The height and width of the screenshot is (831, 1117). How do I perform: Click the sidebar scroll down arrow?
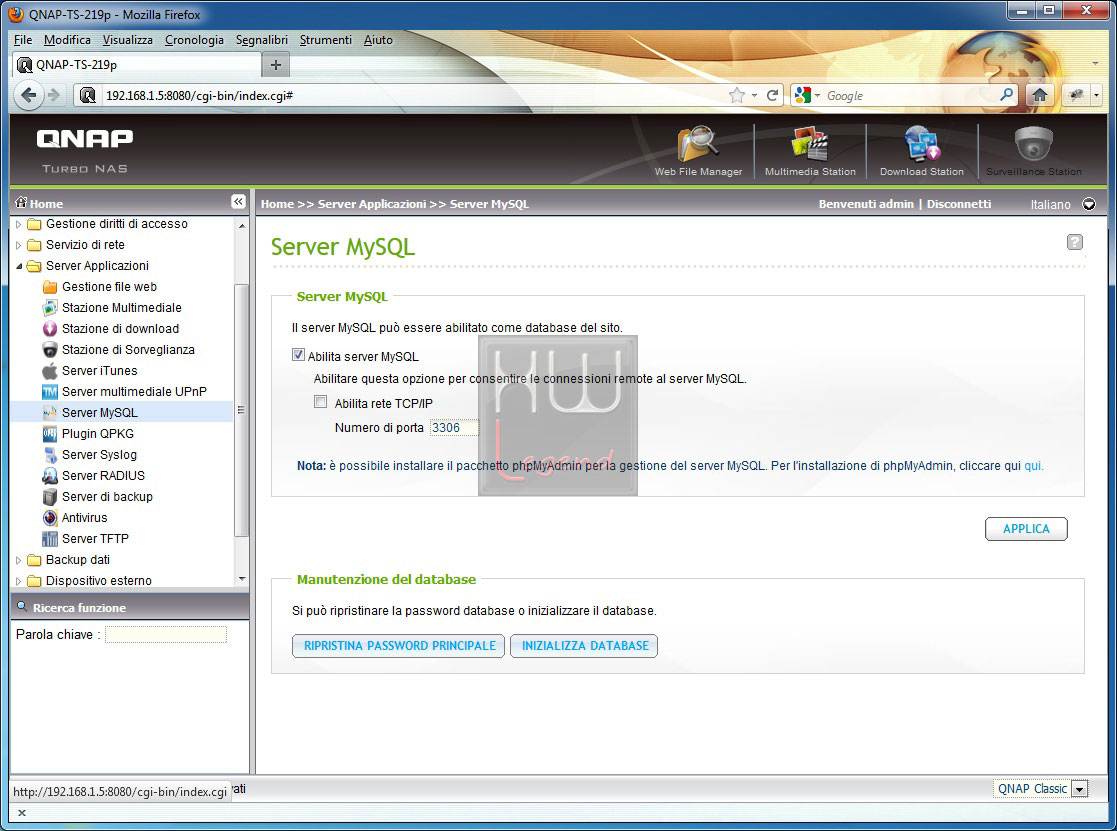(x=241, y=579)
